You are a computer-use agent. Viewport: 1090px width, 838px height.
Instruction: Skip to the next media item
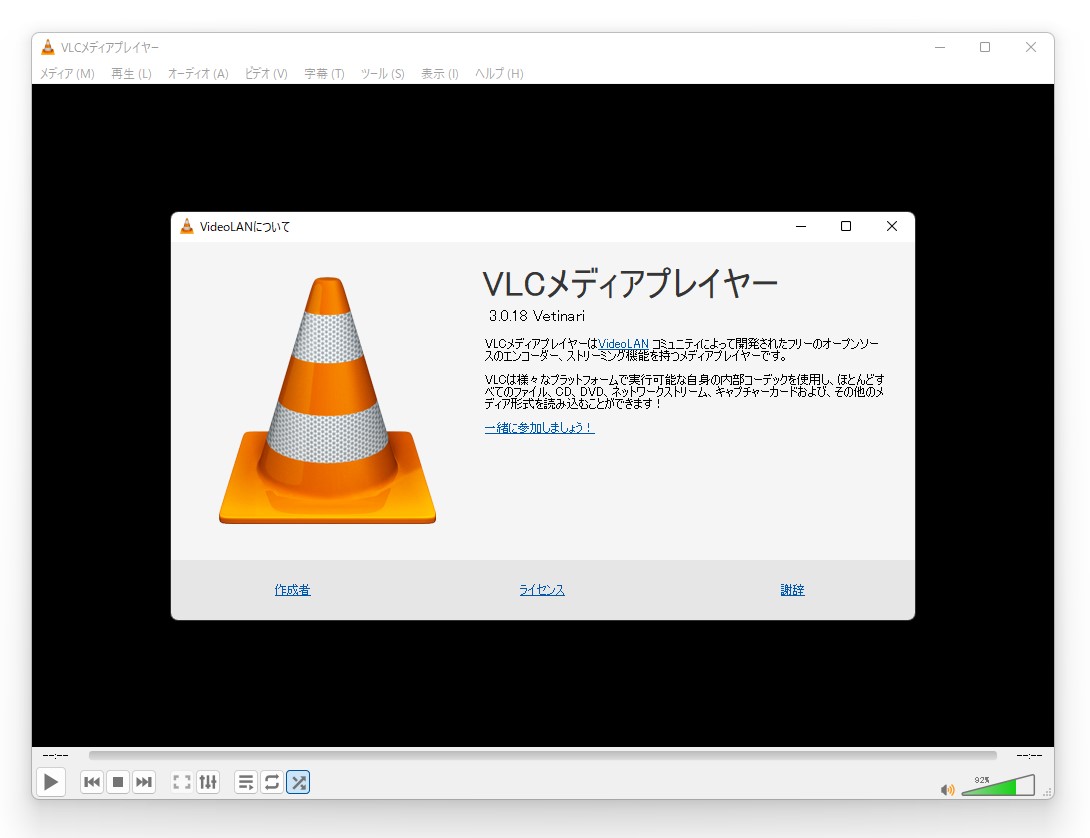(143, 782)
